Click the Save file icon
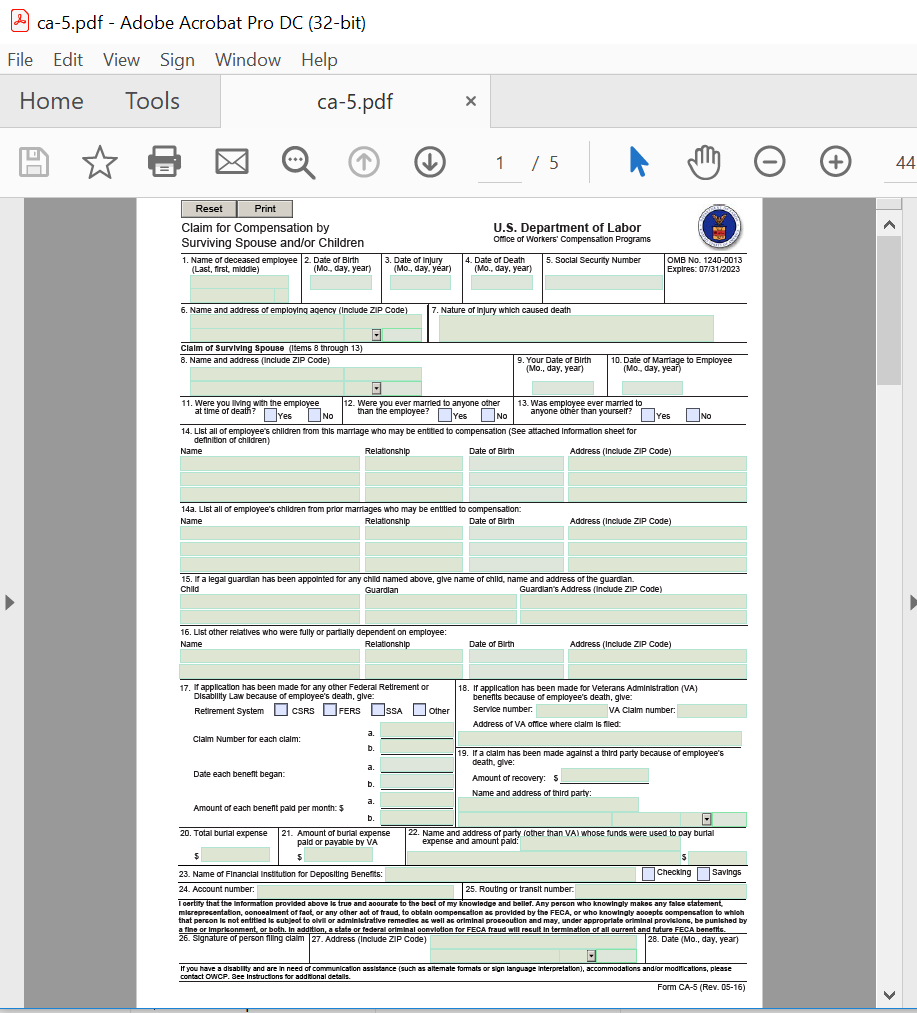Image resolution: width=917 pixels, height=1013 pixels. (34, 161)
